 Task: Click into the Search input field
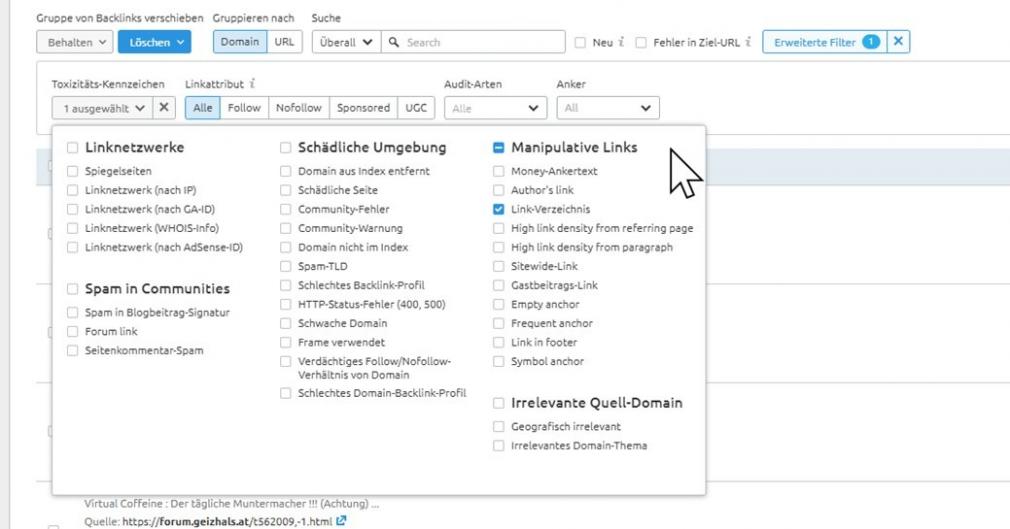(473, 42)
